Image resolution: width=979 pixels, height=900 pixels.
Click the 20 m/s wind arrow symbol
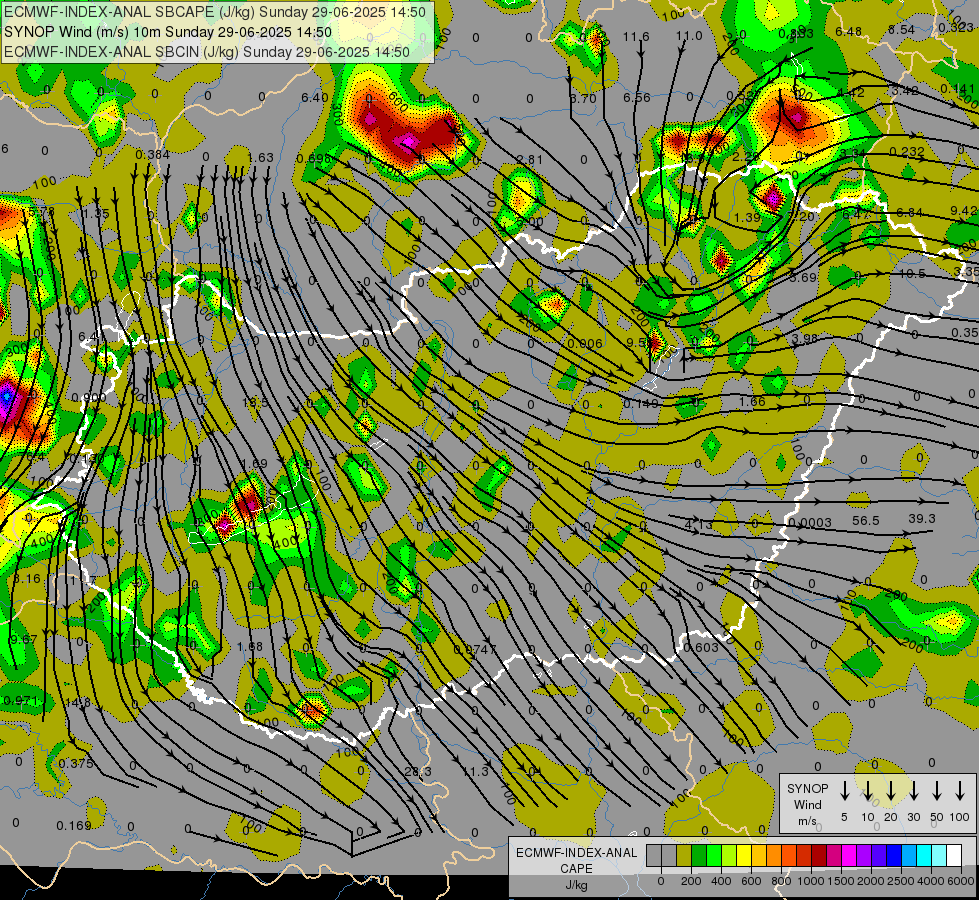pos(891,791)
